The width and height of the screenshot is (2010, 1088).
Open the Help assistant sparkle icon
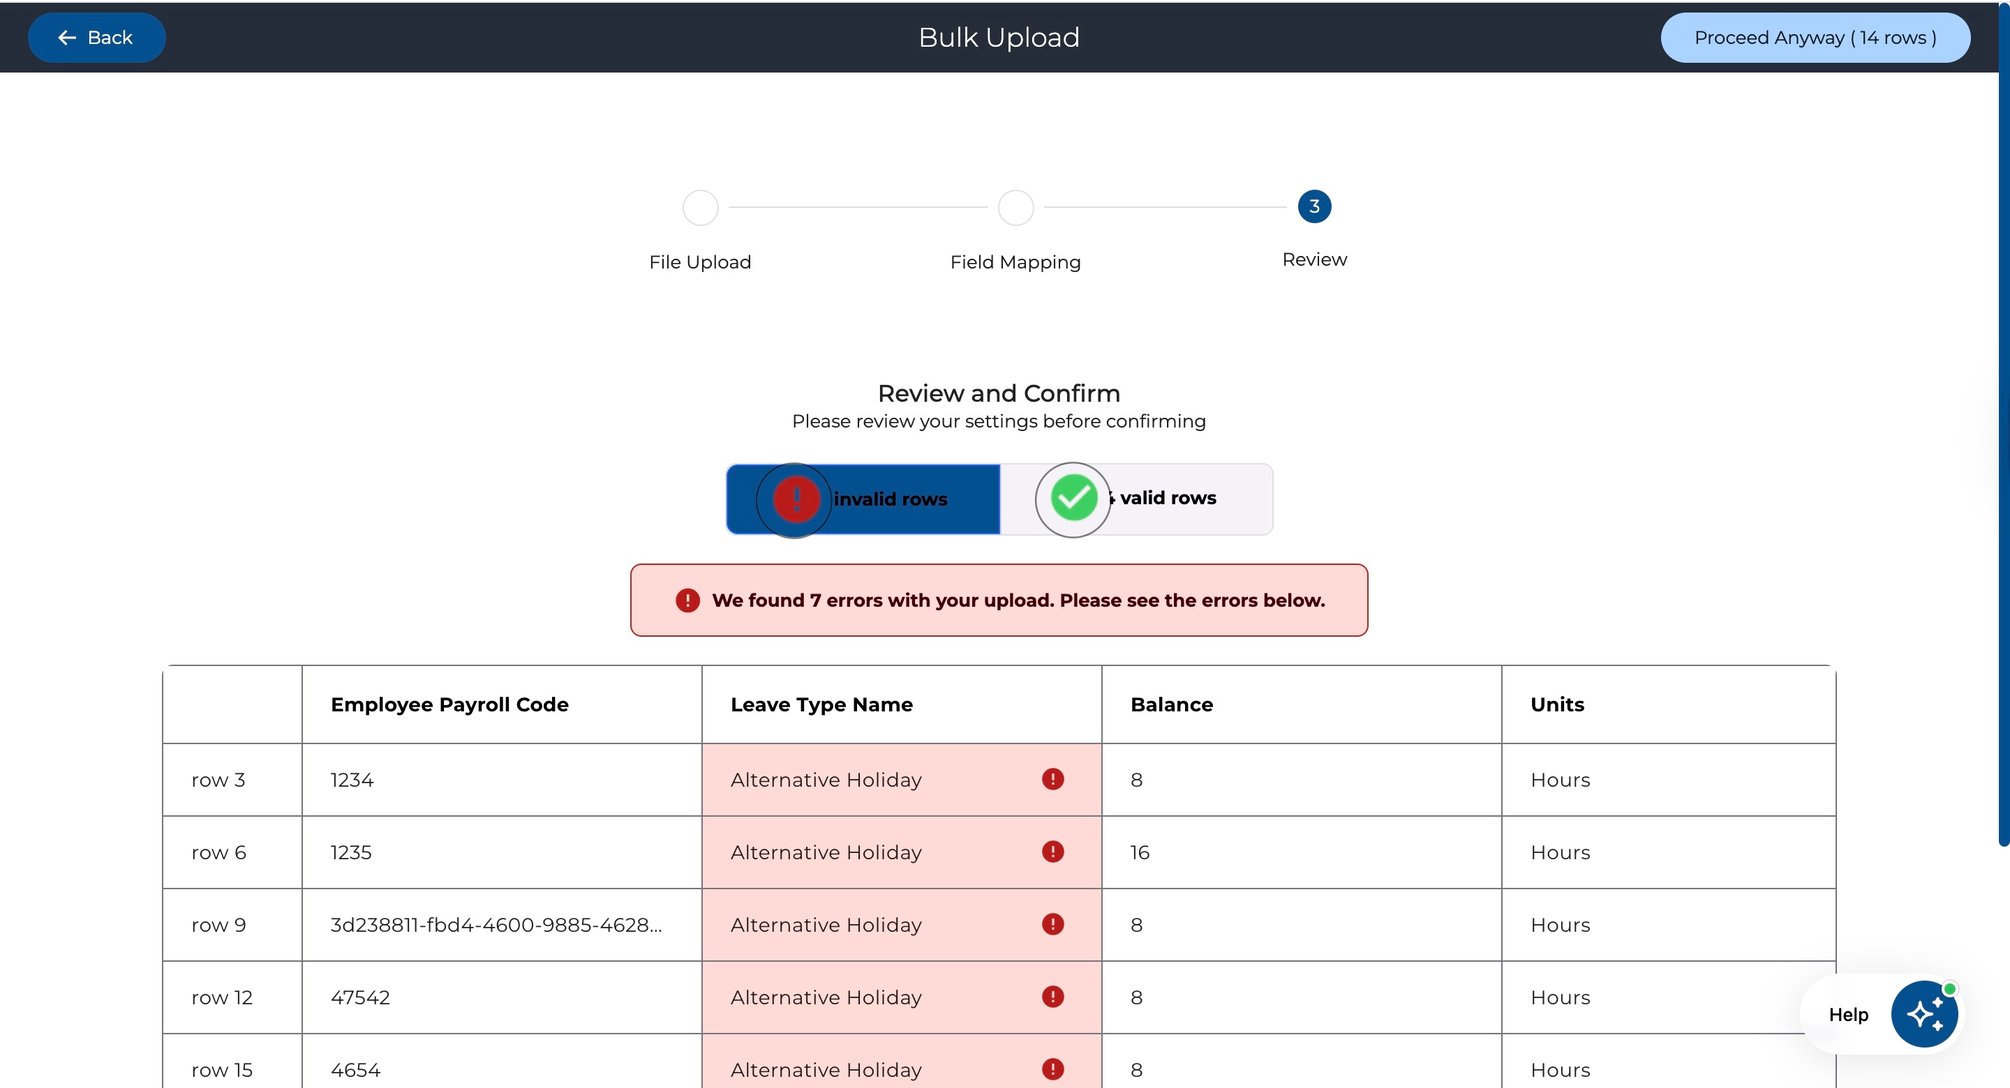1924,1014
